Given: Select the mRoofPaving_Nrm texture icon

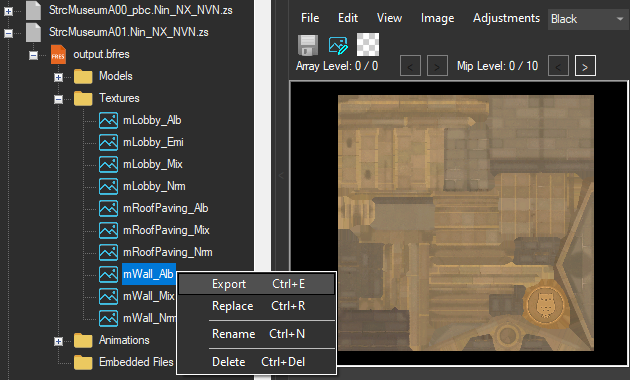Looking at the screenshot, I should click(x=108, y=252).
